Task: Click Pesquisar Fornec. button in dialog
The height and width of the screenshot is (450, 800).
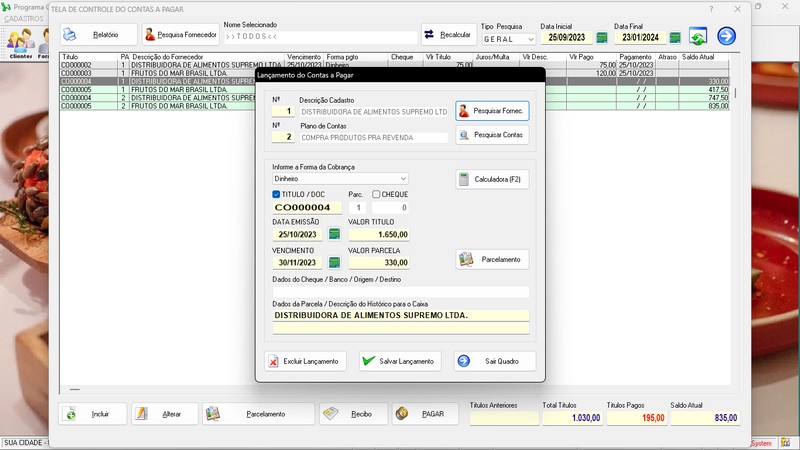Action: tap(492, 111)
